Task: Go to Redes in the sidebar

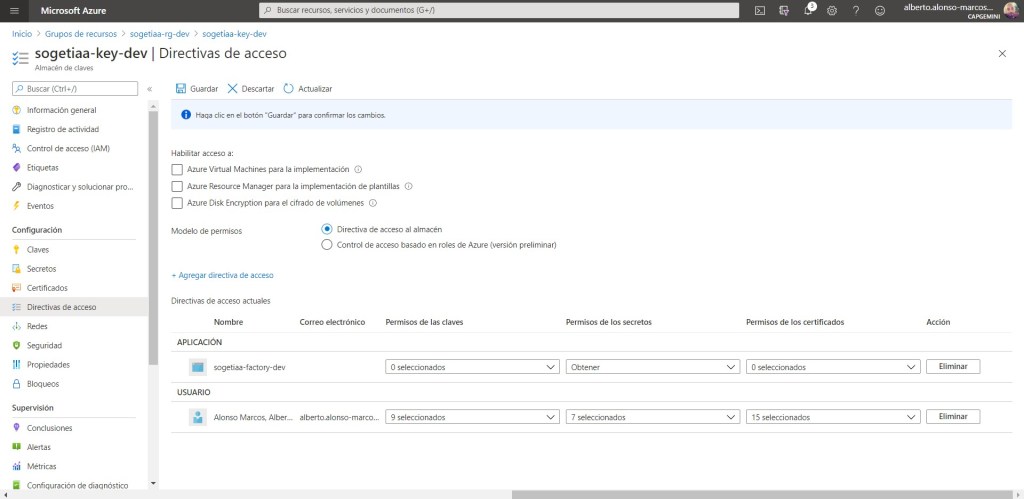Action: [38, 326]
